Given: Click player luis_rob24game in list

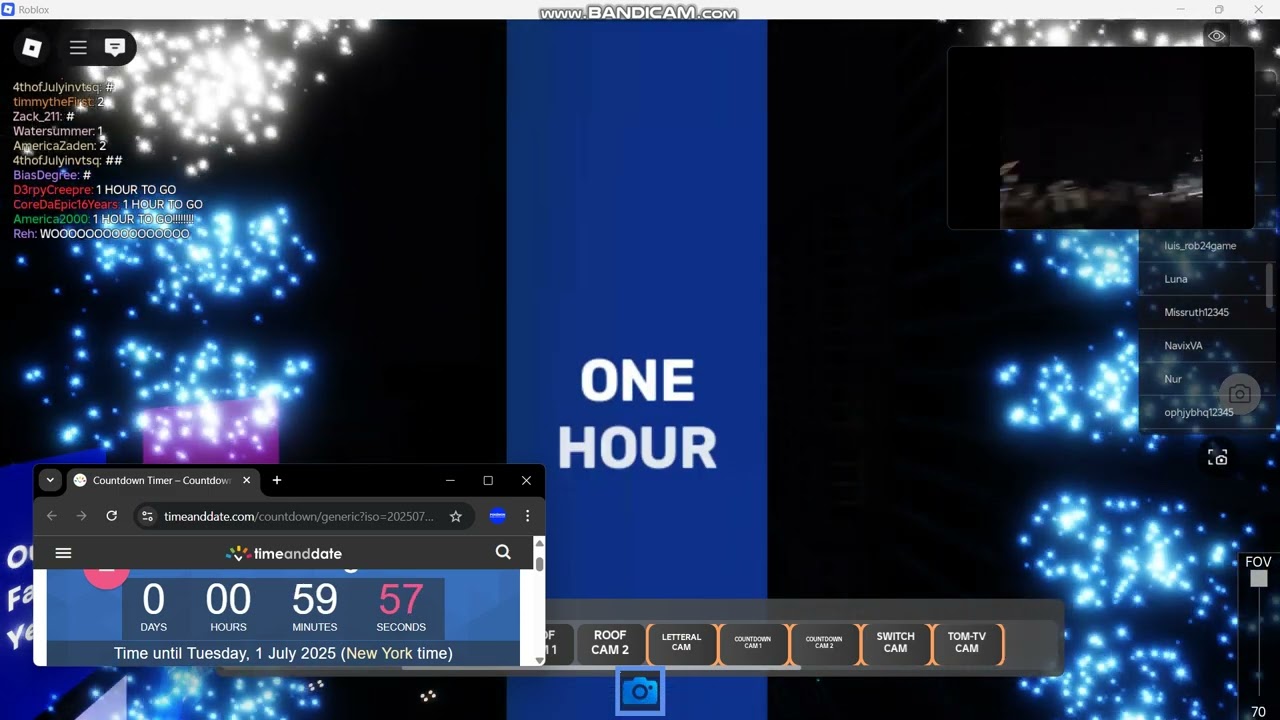Looking at the screenshot, I should click(x=1201, y=246).
